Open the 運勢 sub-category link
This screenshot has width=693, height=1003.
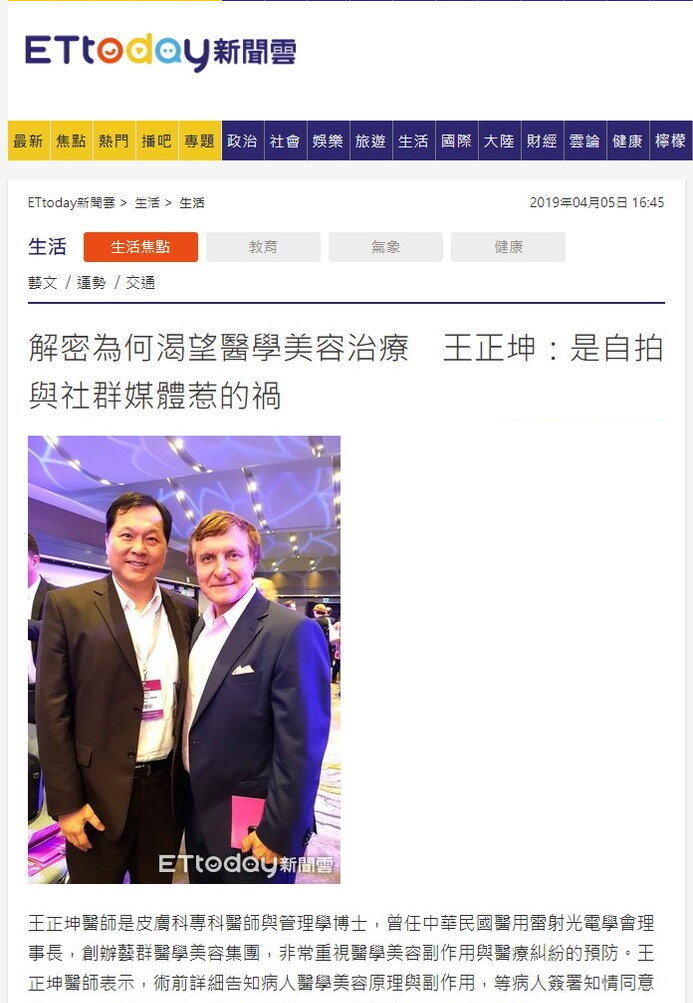click(92, 283)
